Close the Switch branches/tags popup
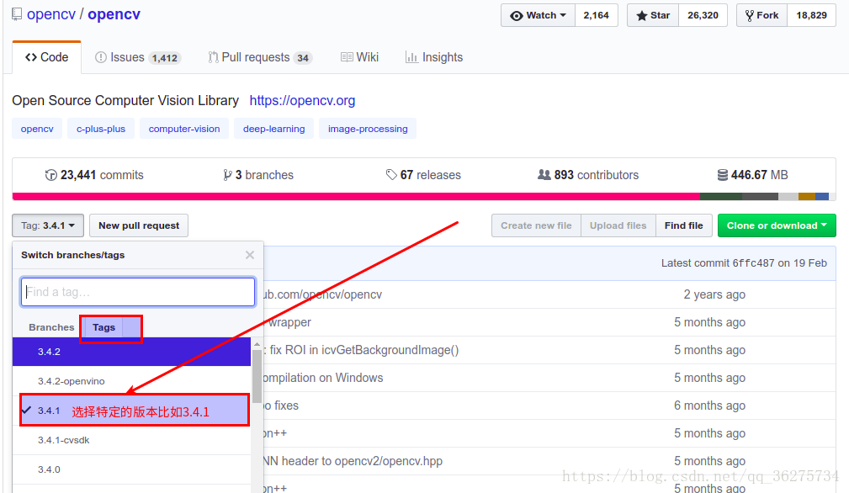 pos(250,255)
